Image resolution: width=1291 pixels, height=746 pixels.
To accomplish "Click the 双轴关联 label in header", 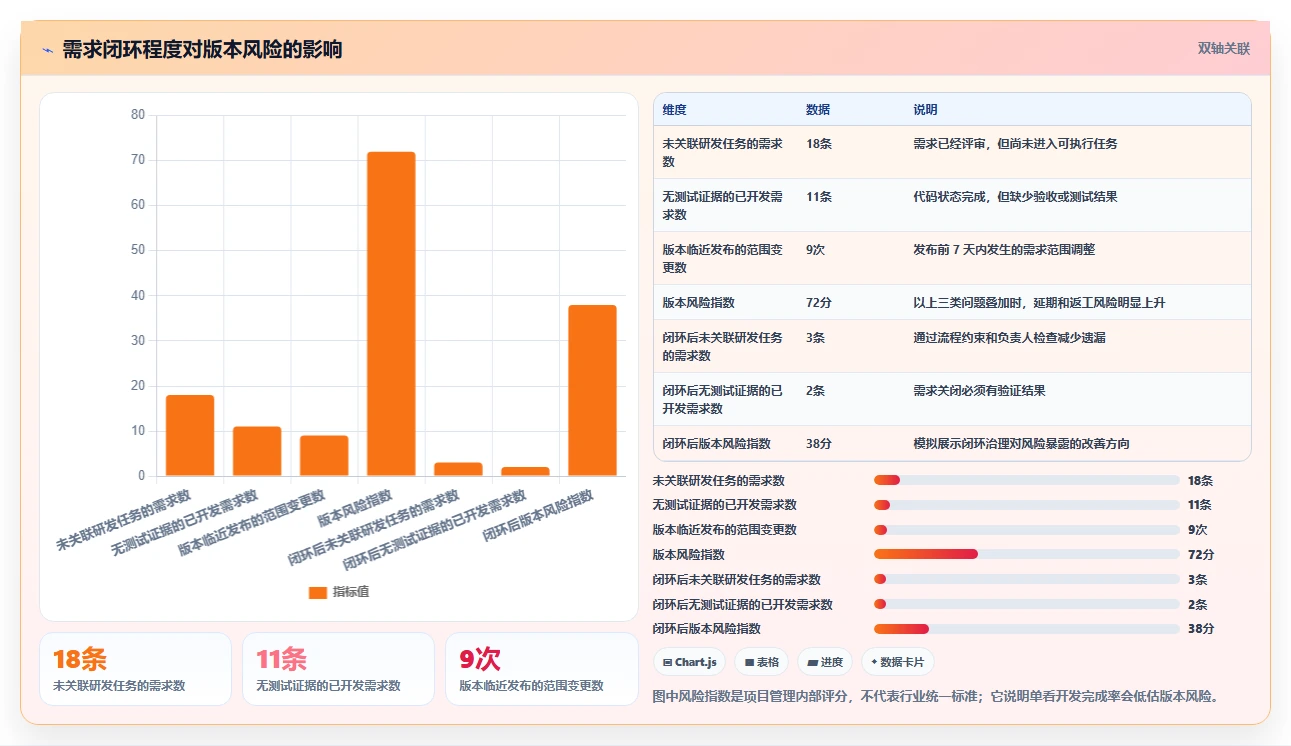I will (1224, 48).
